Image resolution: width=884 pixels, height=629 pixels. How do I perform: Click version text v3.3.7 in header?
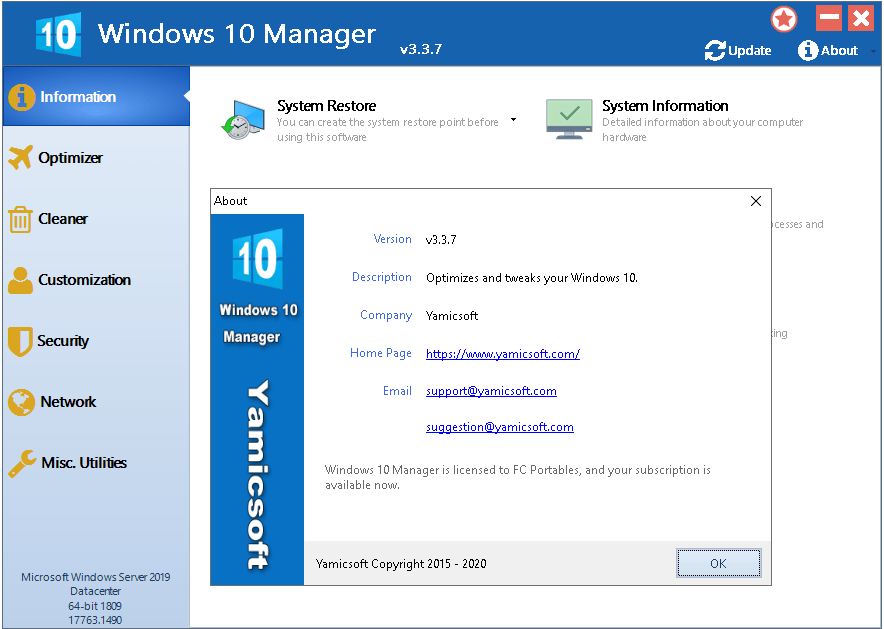tap(421, 49)
